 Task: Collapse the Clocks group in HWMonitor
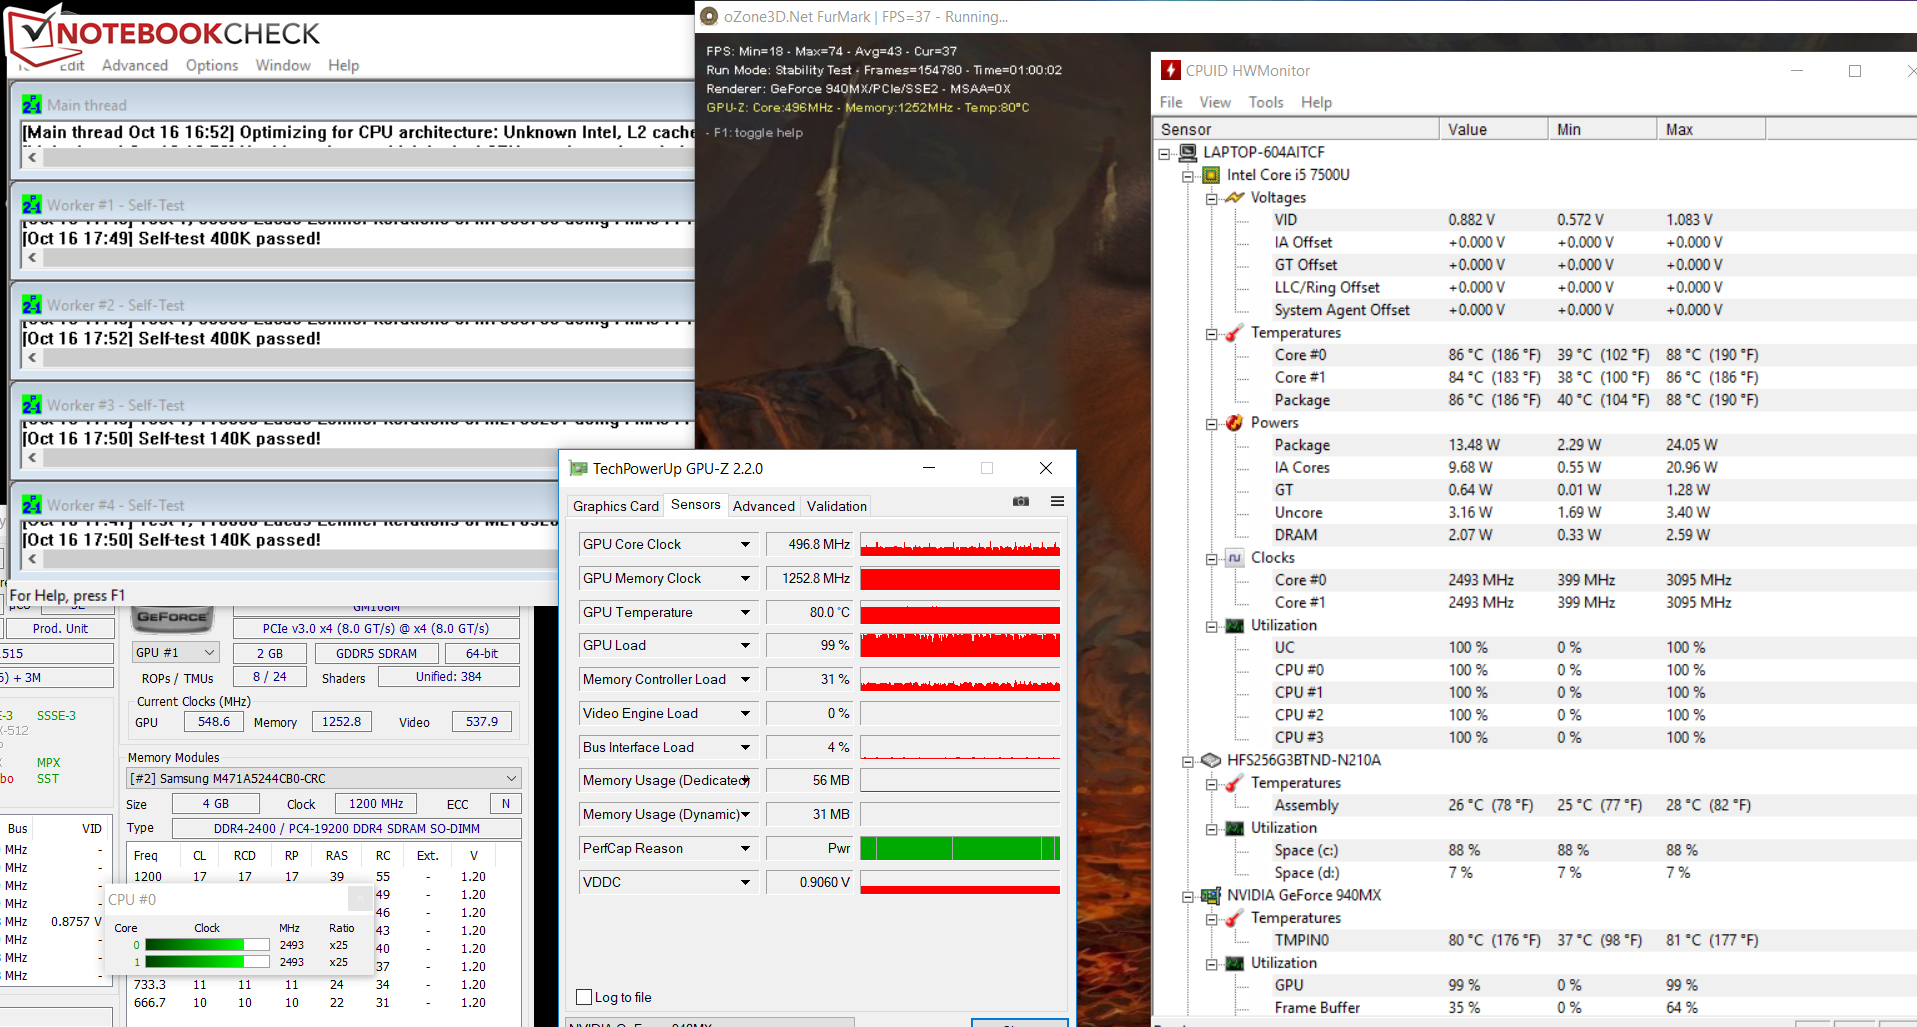click(1211, 558)
